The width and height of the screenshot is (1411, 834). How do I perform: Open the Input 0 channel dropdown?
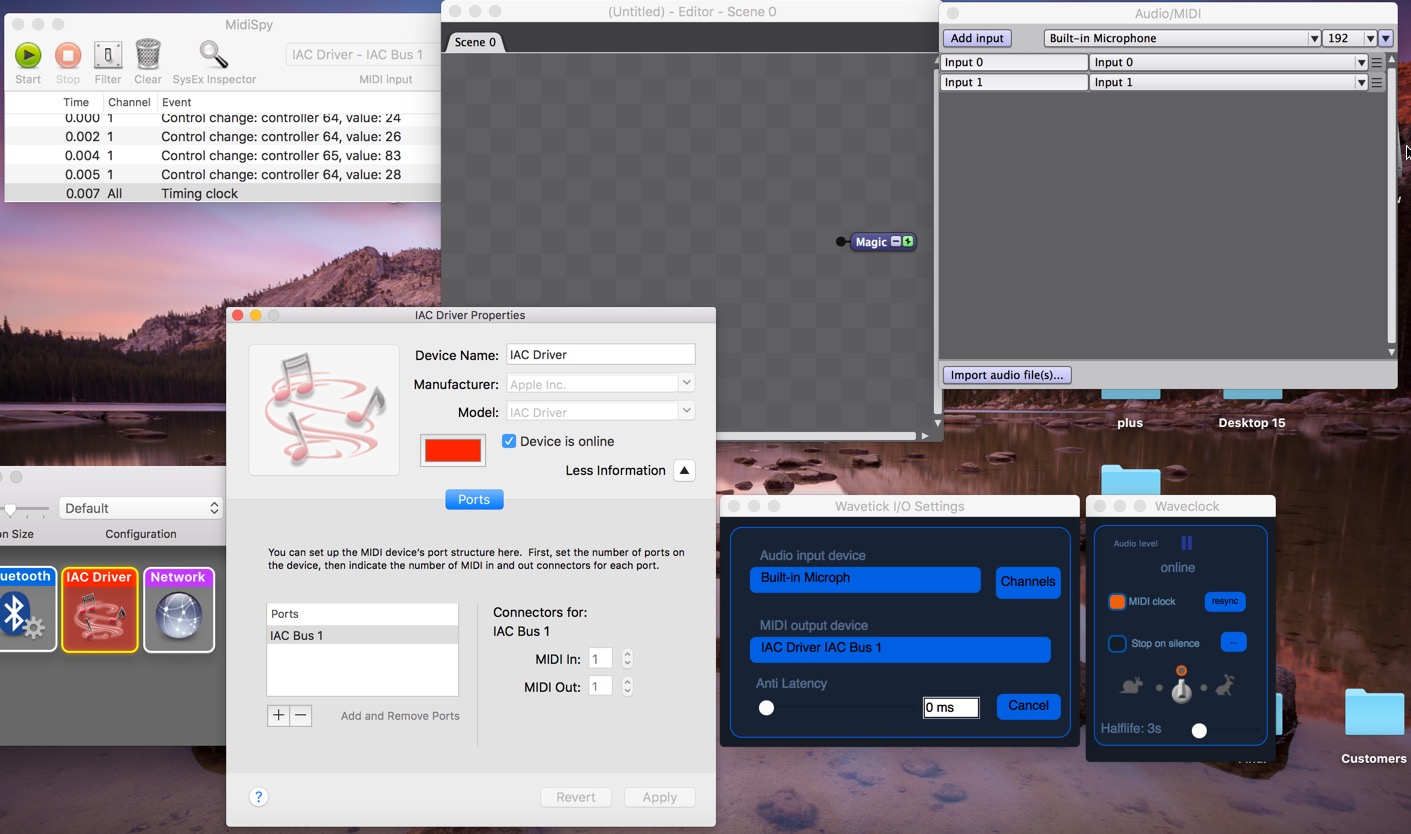[1228, 62]
